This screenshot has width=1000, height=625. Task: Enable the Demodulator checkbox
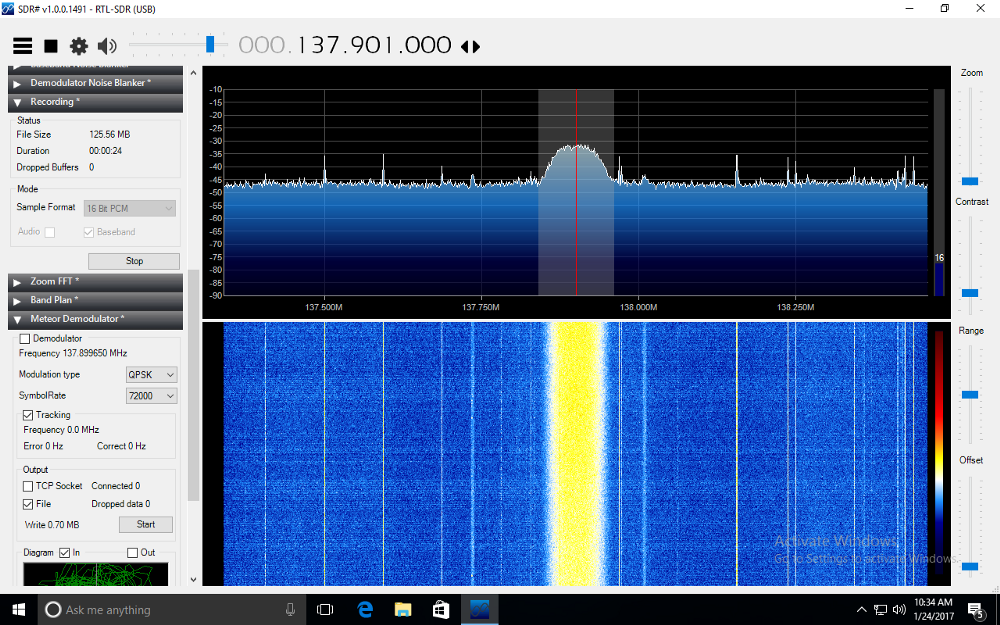point(26,339)
